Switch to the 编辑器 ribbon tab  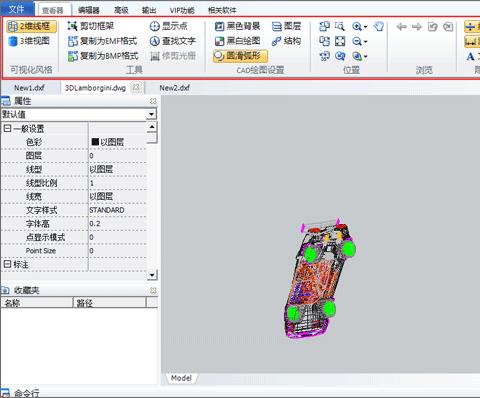(x=89, y=10)
